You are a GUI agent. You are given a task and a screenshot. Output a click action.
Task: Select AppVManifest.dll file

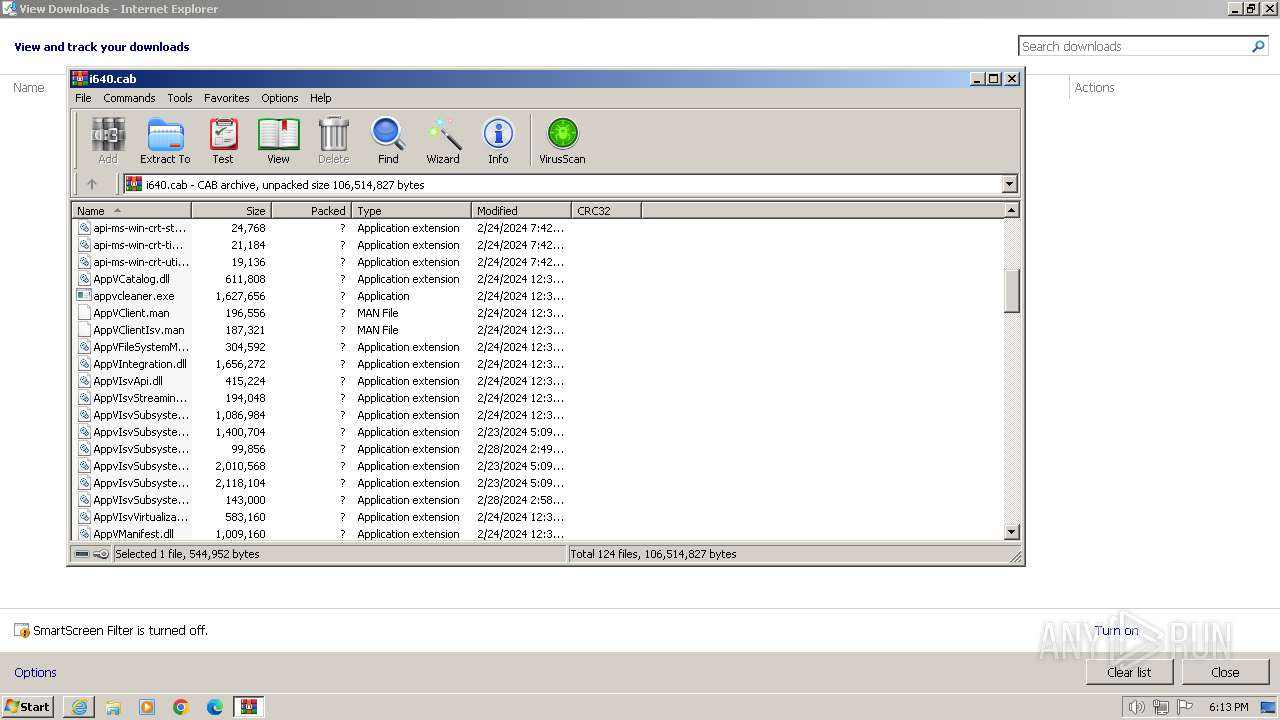[133, 534]
